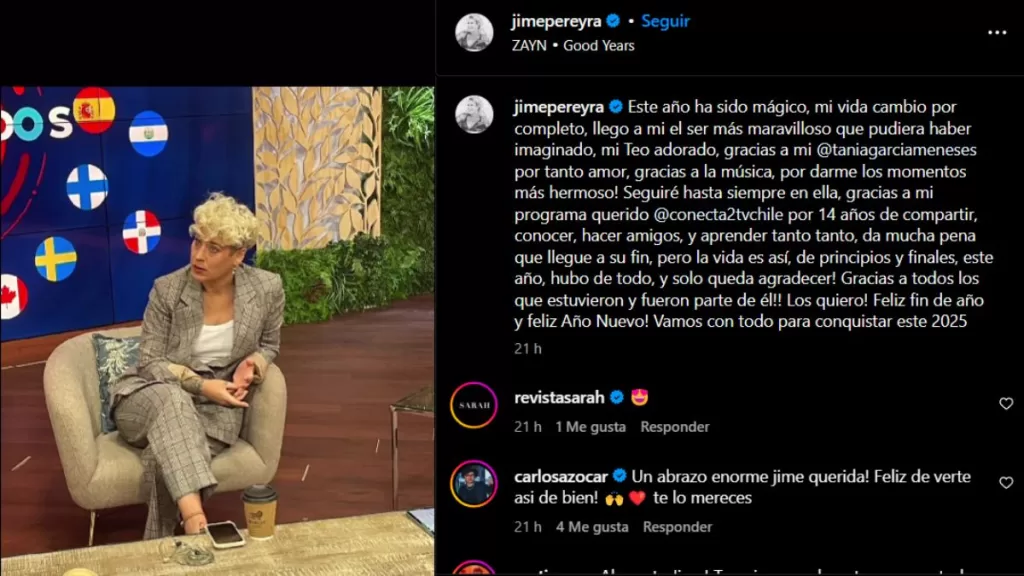
Task: Open revistasarah profile avatar
Action: coord(473,405)
